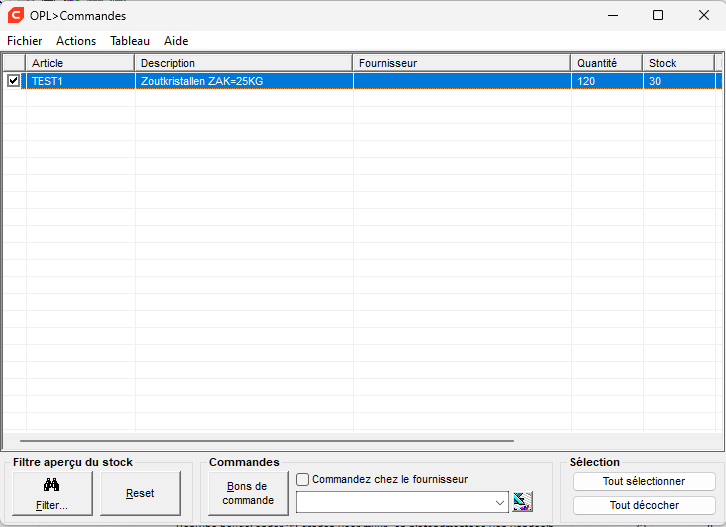
Task: Select the TEST1 article cell
Action: pos(81,81)
